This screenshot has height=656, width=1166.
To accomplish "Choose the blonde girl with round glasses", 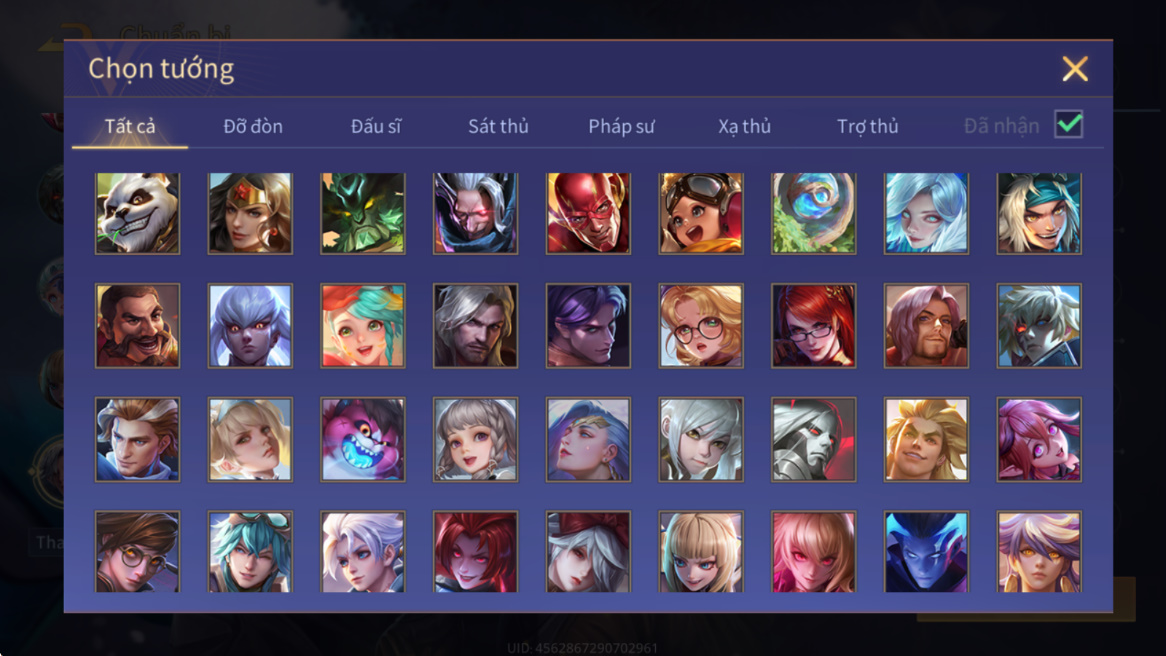I will point(700,326).
